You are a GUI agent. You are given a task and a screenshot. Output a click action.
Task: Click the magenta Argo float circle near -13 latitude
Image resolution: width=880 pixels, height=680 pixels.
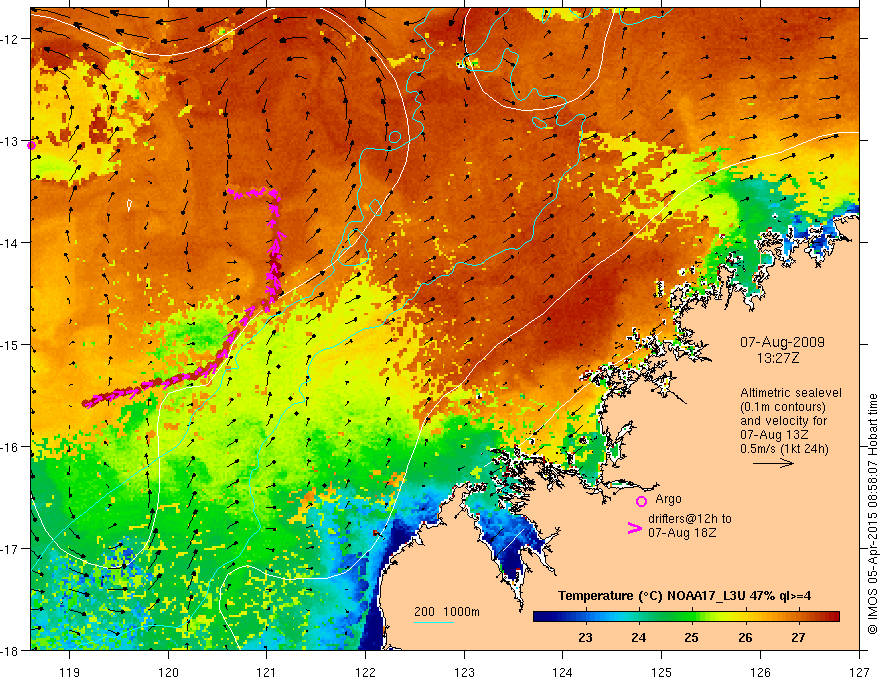coord(31,145)
